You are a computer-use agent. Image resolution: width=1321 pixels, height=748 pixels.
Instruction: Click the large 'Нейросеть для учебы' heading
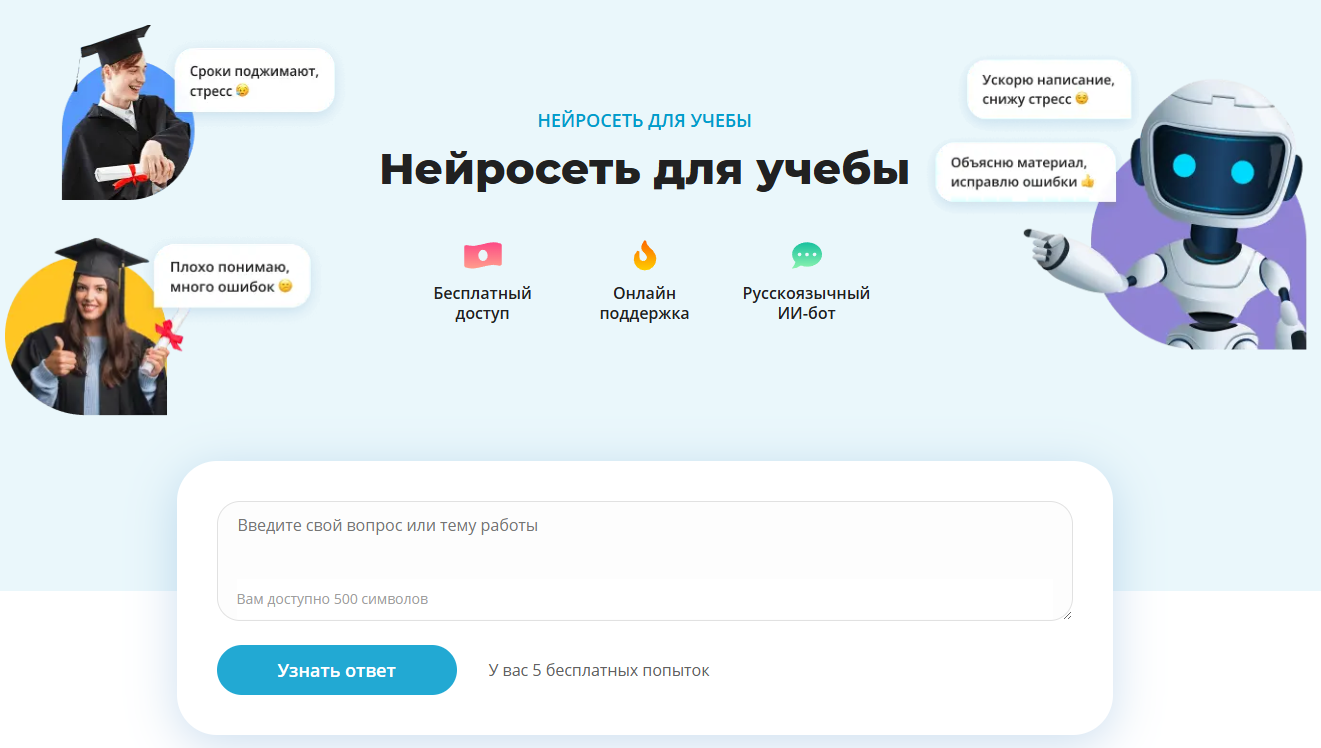pyautogui.click(x=644, y=169)
